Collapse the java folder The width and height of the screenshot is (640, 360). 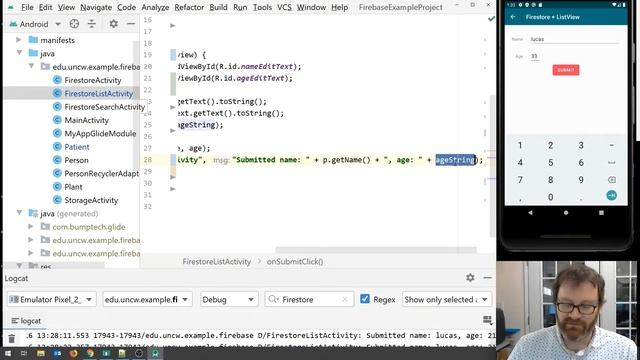[x=19, y=53]
